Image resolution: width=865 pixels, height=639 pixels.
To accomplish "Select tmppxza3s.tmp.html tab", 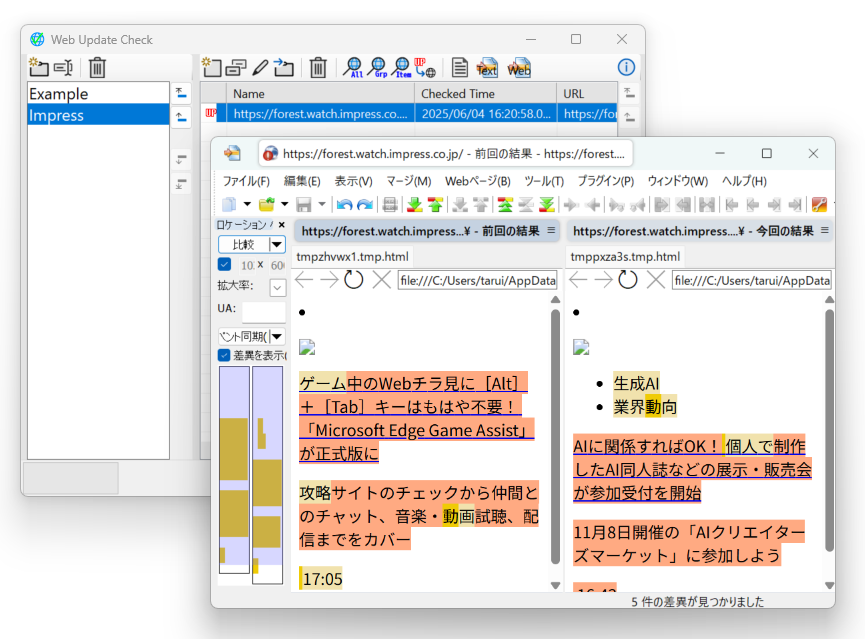I will click(x=625, y=257).
